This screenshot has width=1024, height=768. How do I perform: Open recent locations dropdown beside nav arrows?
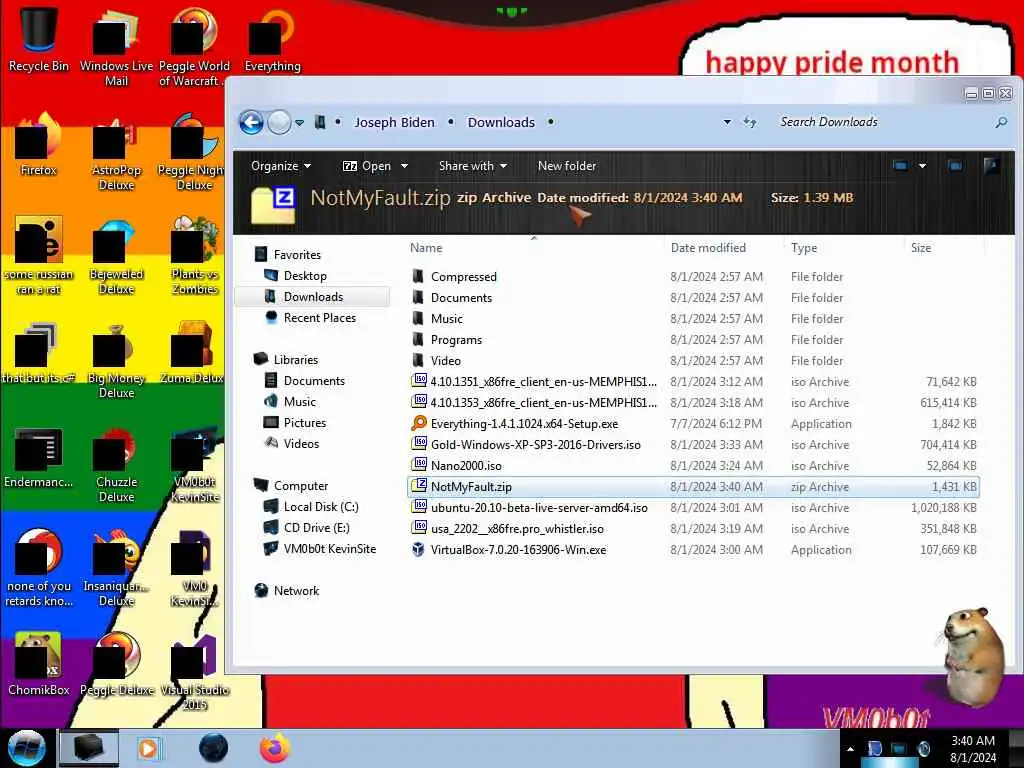[299, 123]
